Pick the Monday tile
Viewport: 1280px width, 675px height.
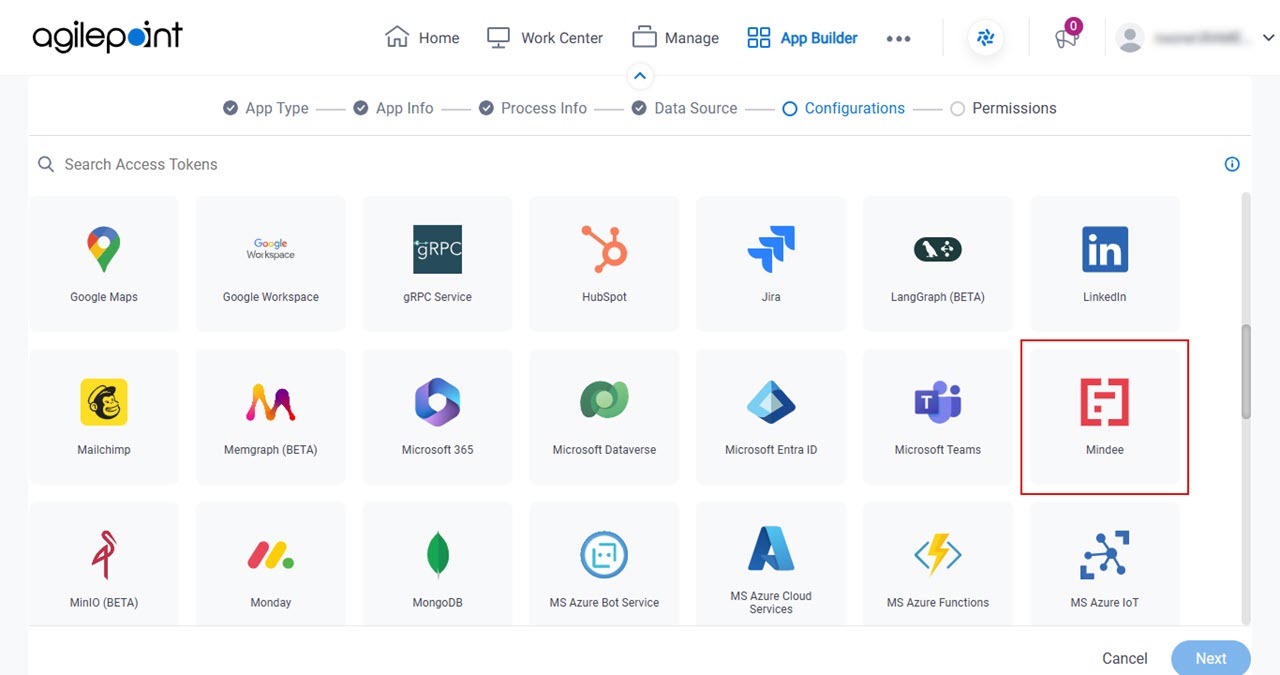[x=271, y=564]
